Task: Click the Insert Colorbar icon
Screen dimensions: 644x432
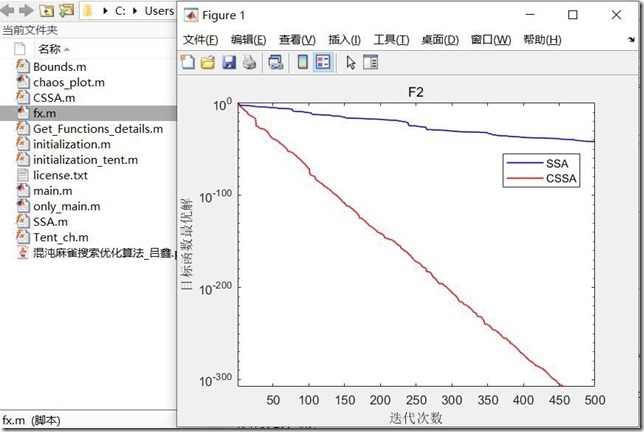Action: pyautogui.click(x=303, y=62)
